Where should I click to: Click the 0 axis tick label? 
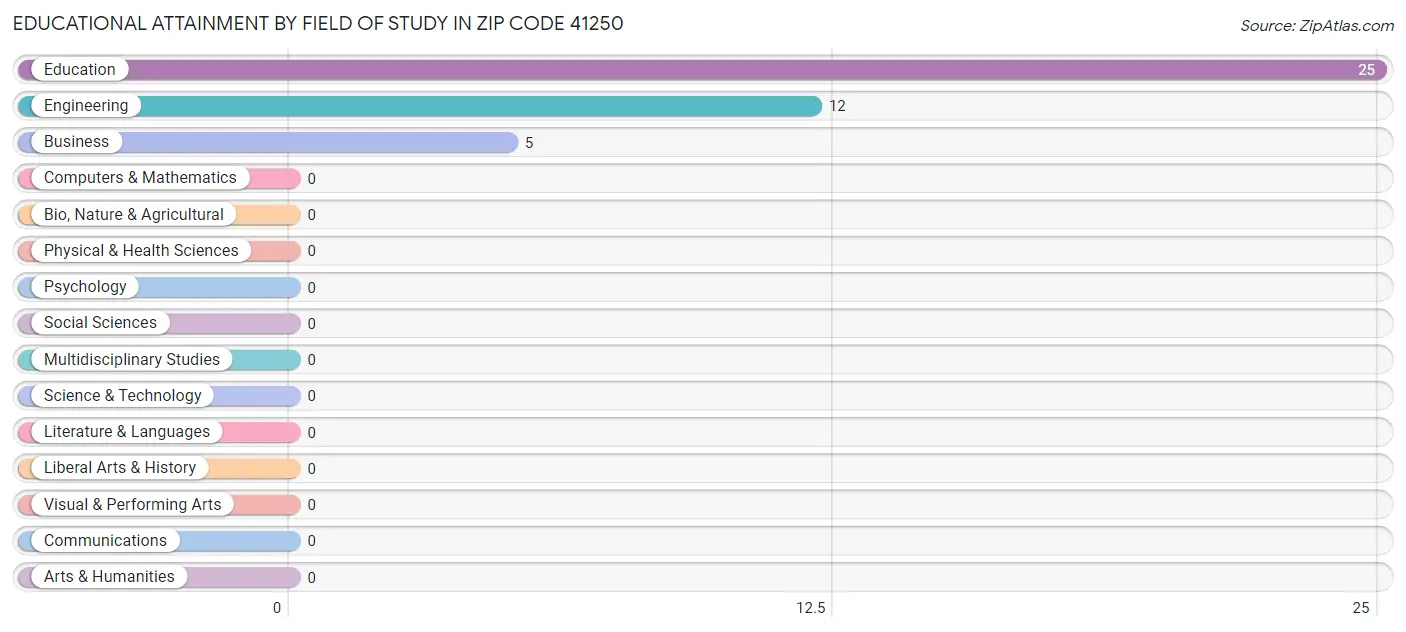(277, 608)
